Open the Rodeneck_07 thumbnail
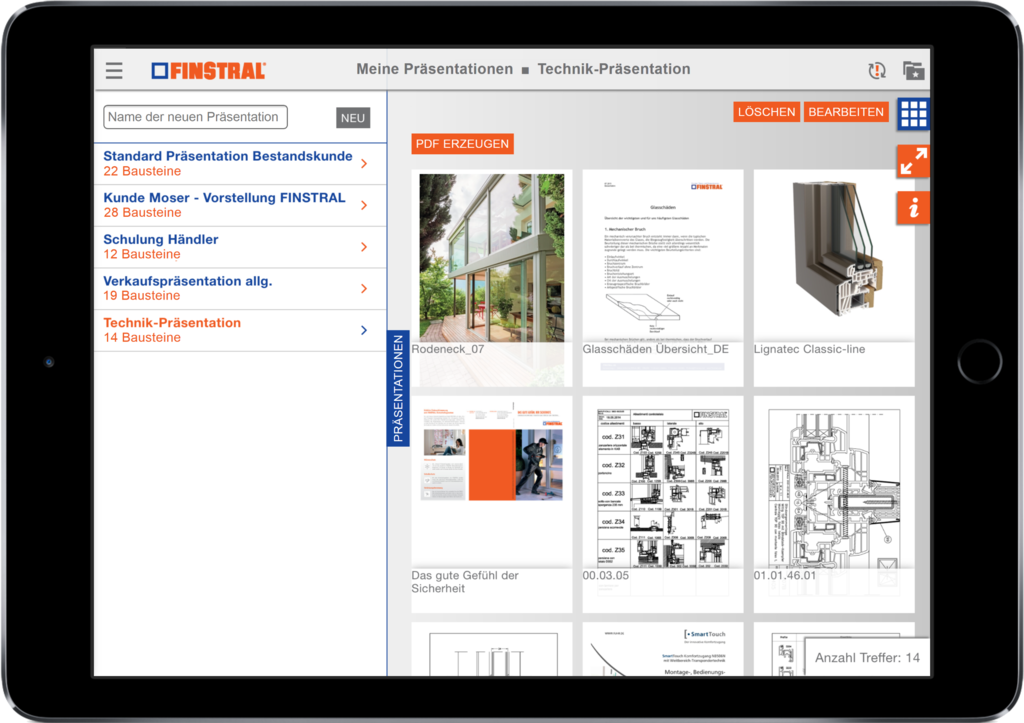The height and width of the screenshot is (723, 1024). [492, 278]
